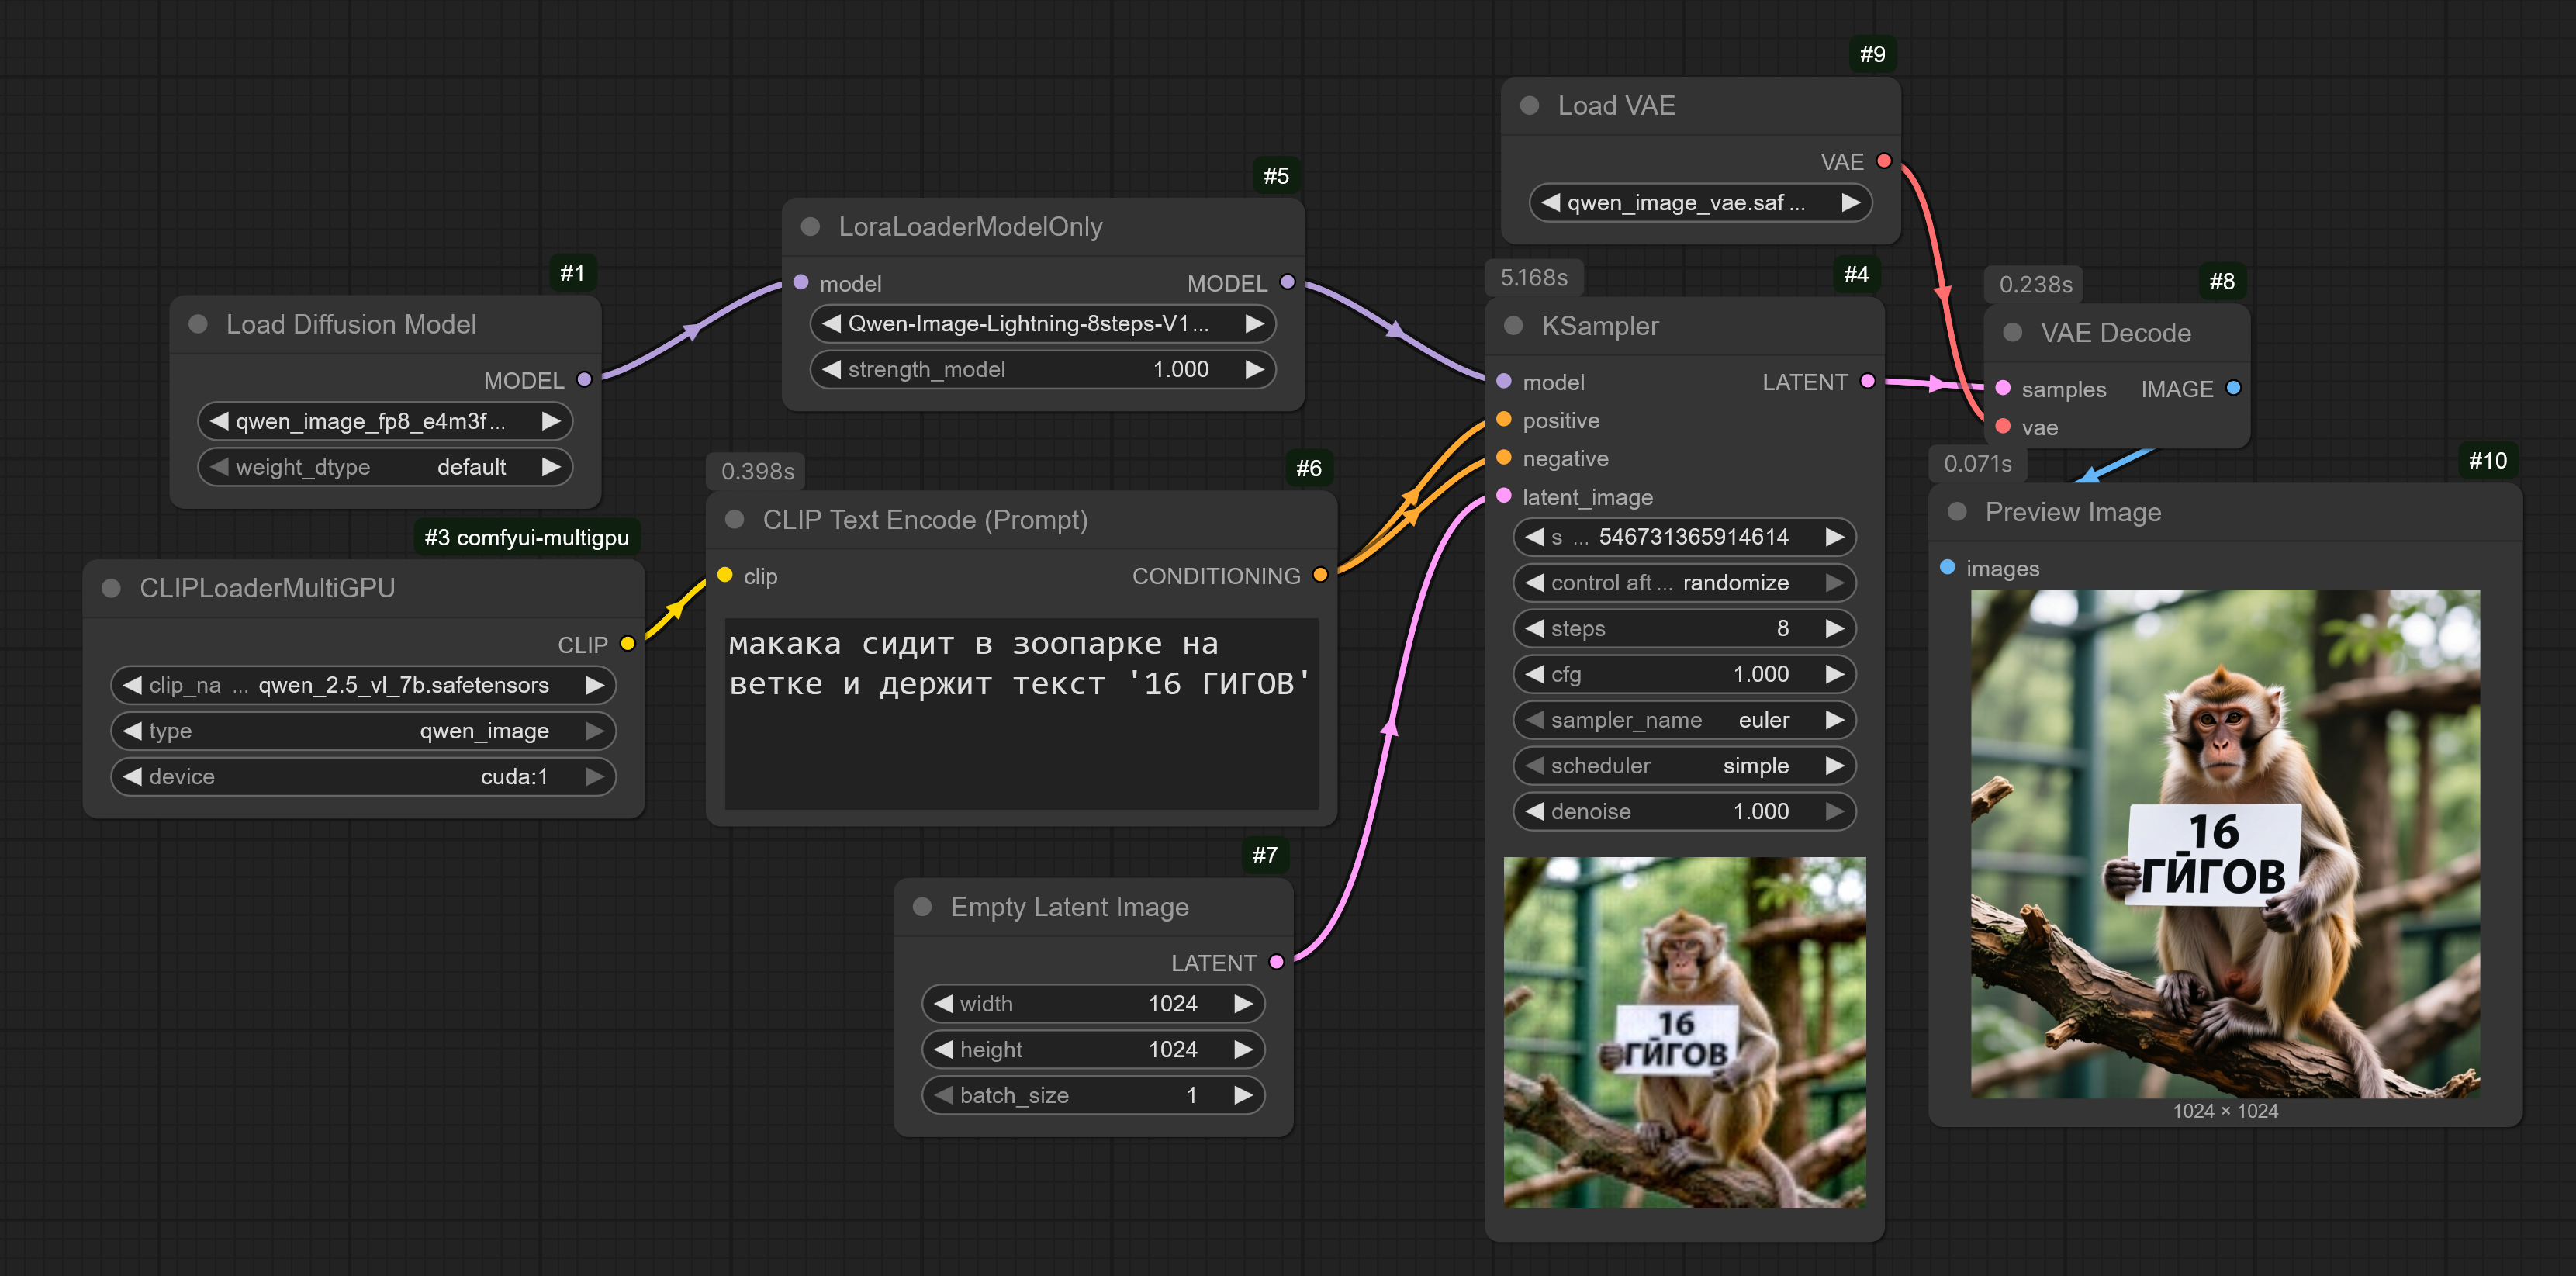
Task: Collapse the Load VAE node dot
Action: pyautogui.click(x=1529, y=106)
